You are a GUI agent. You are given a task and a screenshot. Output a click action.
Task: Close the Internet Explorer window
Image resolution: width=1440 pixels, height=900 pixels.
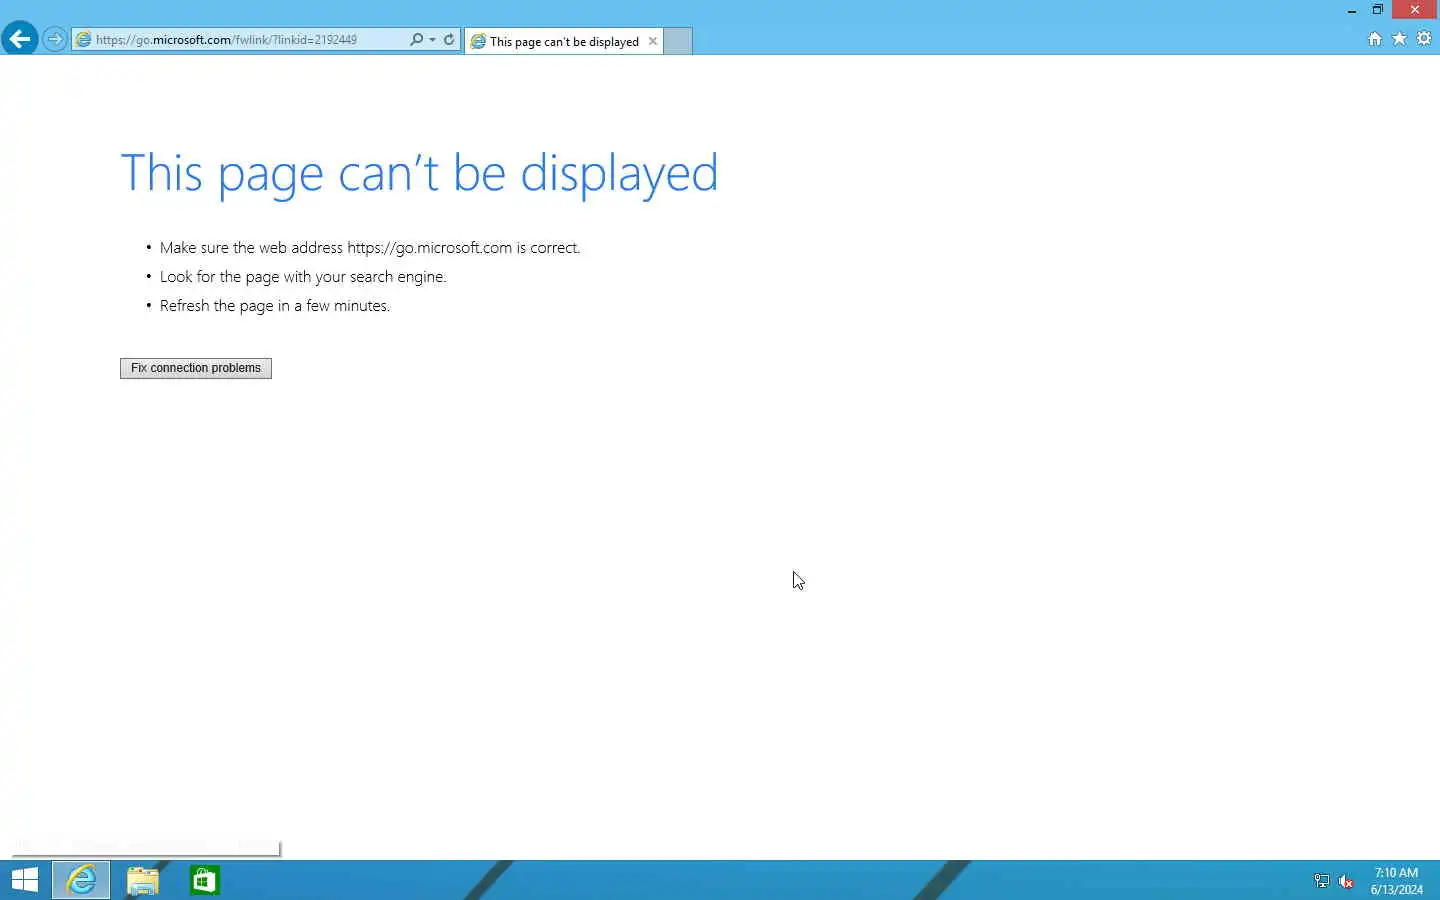point(1414,10)
